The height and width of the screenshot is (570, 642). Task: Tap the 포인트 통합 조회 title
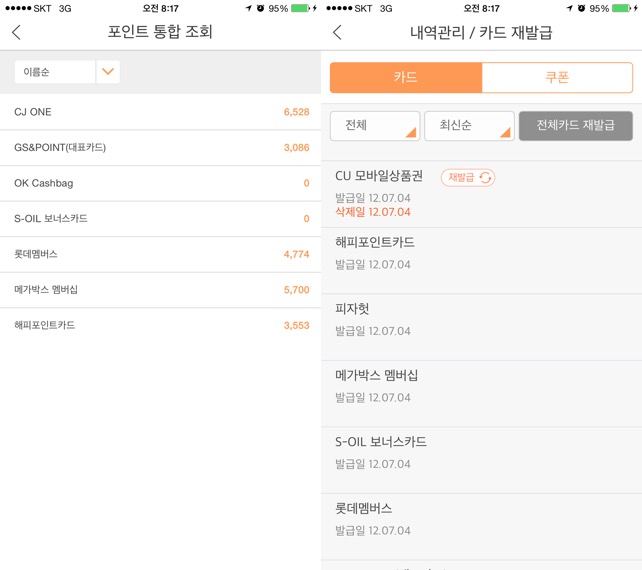pyautogui.click(x=160, y=32)
